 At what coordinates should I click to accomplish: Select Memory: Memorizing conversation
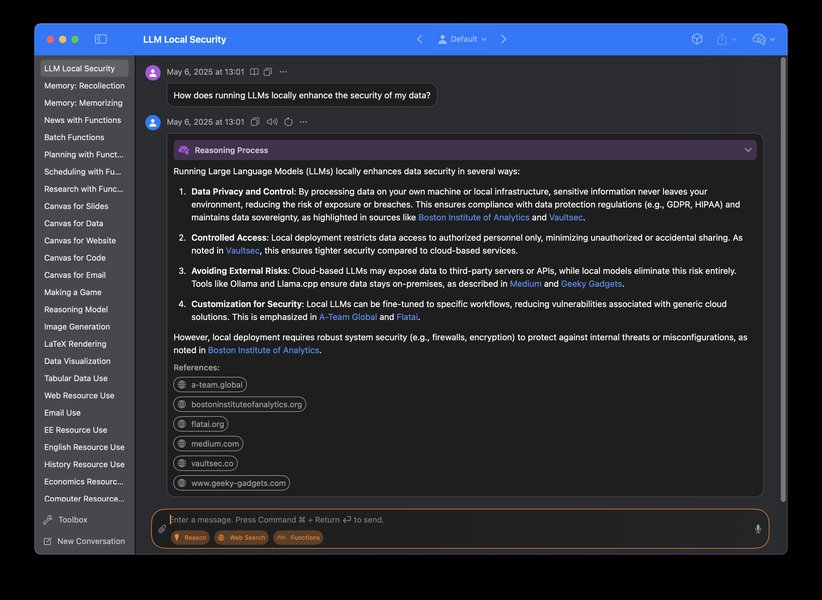(x=84, y=103)
